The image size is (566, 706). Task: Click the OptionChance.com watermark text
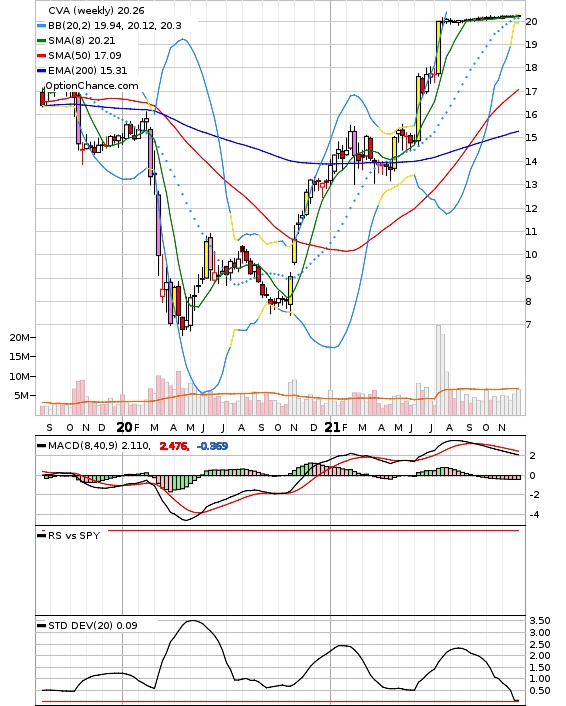click(92, 86)
